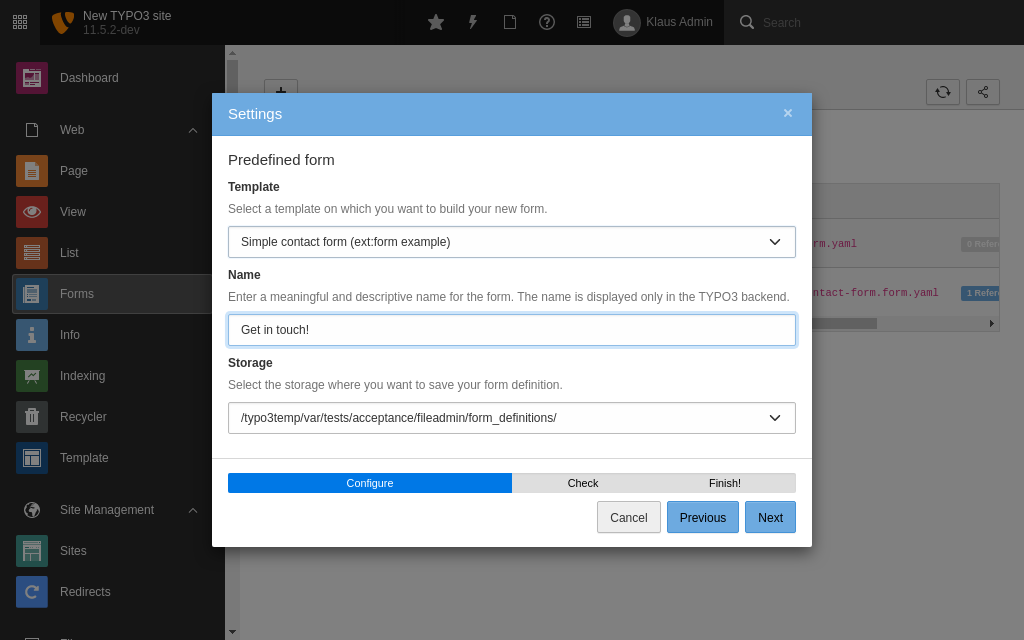Focus the form Name input field
The width and height of the screenshot is (1024, 640).
[x=512, y=330]
